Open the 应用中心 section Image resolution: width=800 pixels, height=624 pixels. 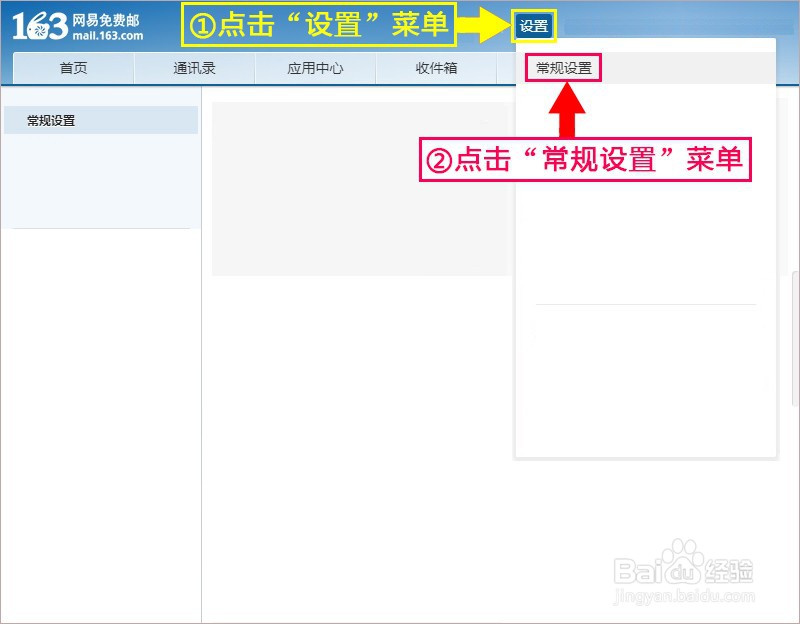click(316, 68)
